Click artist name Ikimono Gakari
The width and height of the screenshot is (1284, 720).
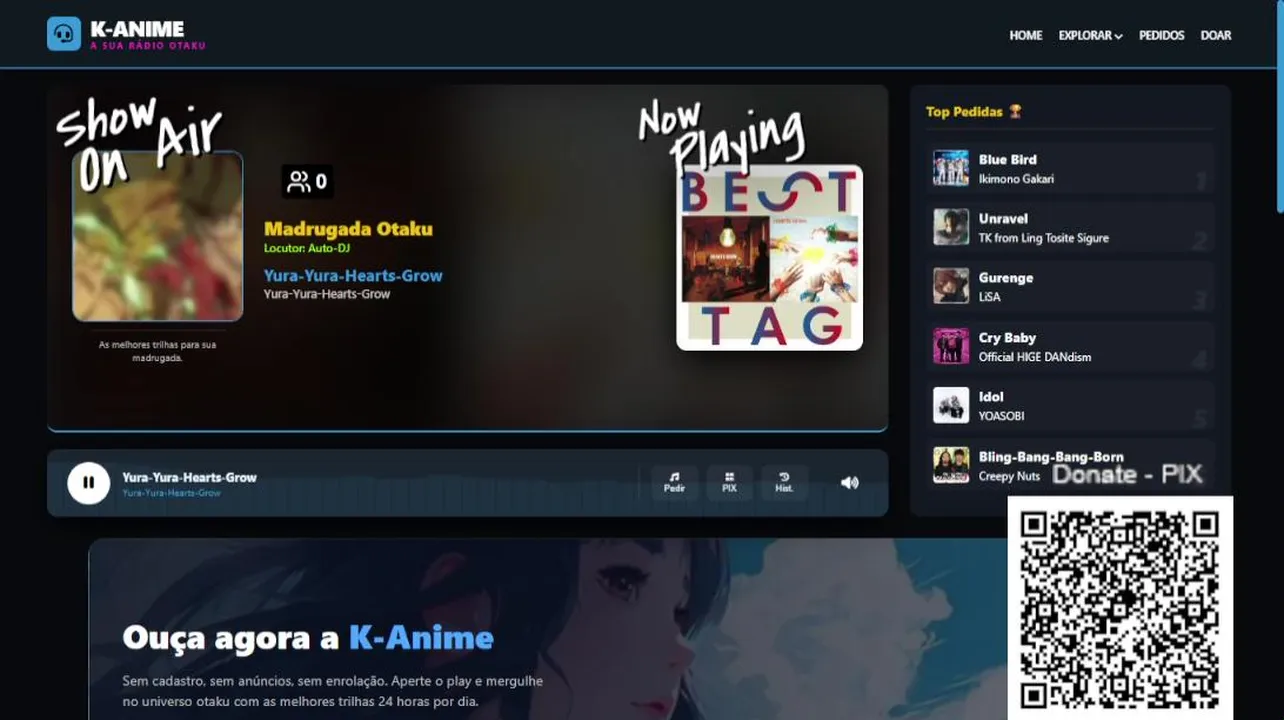click(1016, 179)
